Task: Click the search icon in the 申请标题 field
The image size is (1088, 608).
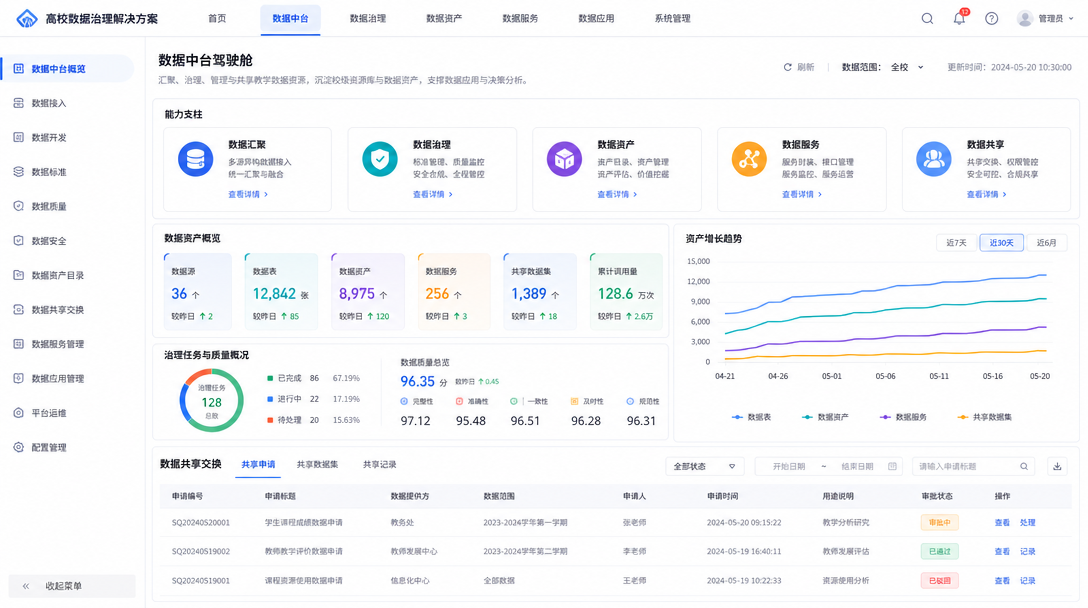Action: [1024, 466]
